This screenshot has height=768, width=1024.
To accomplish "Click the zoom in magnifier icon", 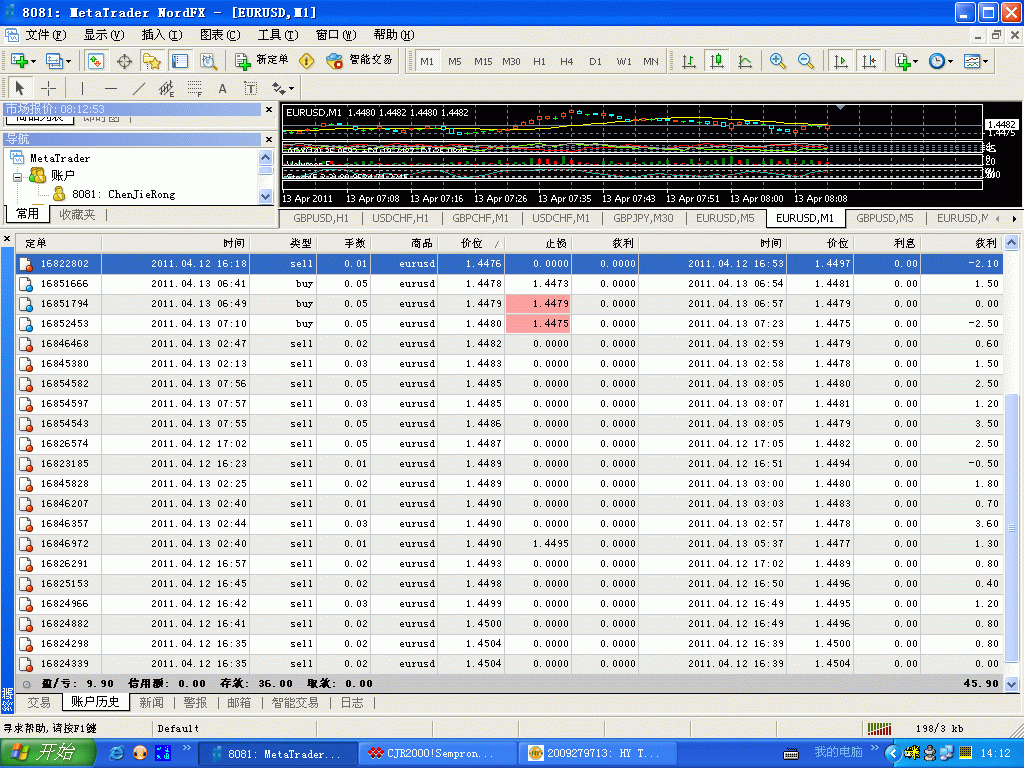I will tap(777, 61).
